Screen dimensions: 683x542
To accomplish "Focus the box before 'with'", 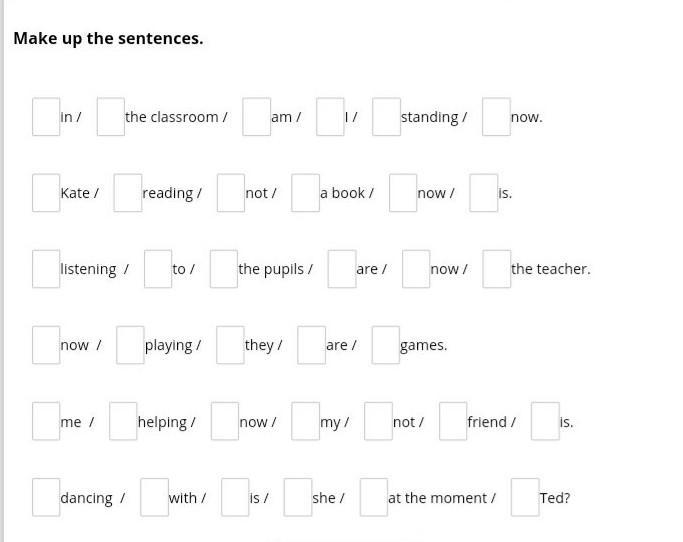I will tap(155, 498).
